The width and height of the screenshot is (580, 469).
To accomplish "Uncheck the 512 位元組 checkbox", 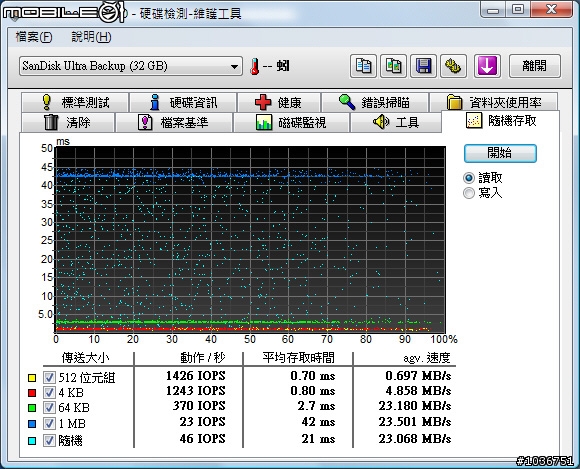I will (x=49, y=378).
